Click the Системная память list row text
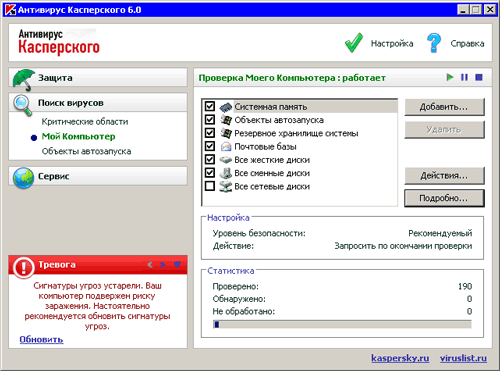 (x=271, y=107)
